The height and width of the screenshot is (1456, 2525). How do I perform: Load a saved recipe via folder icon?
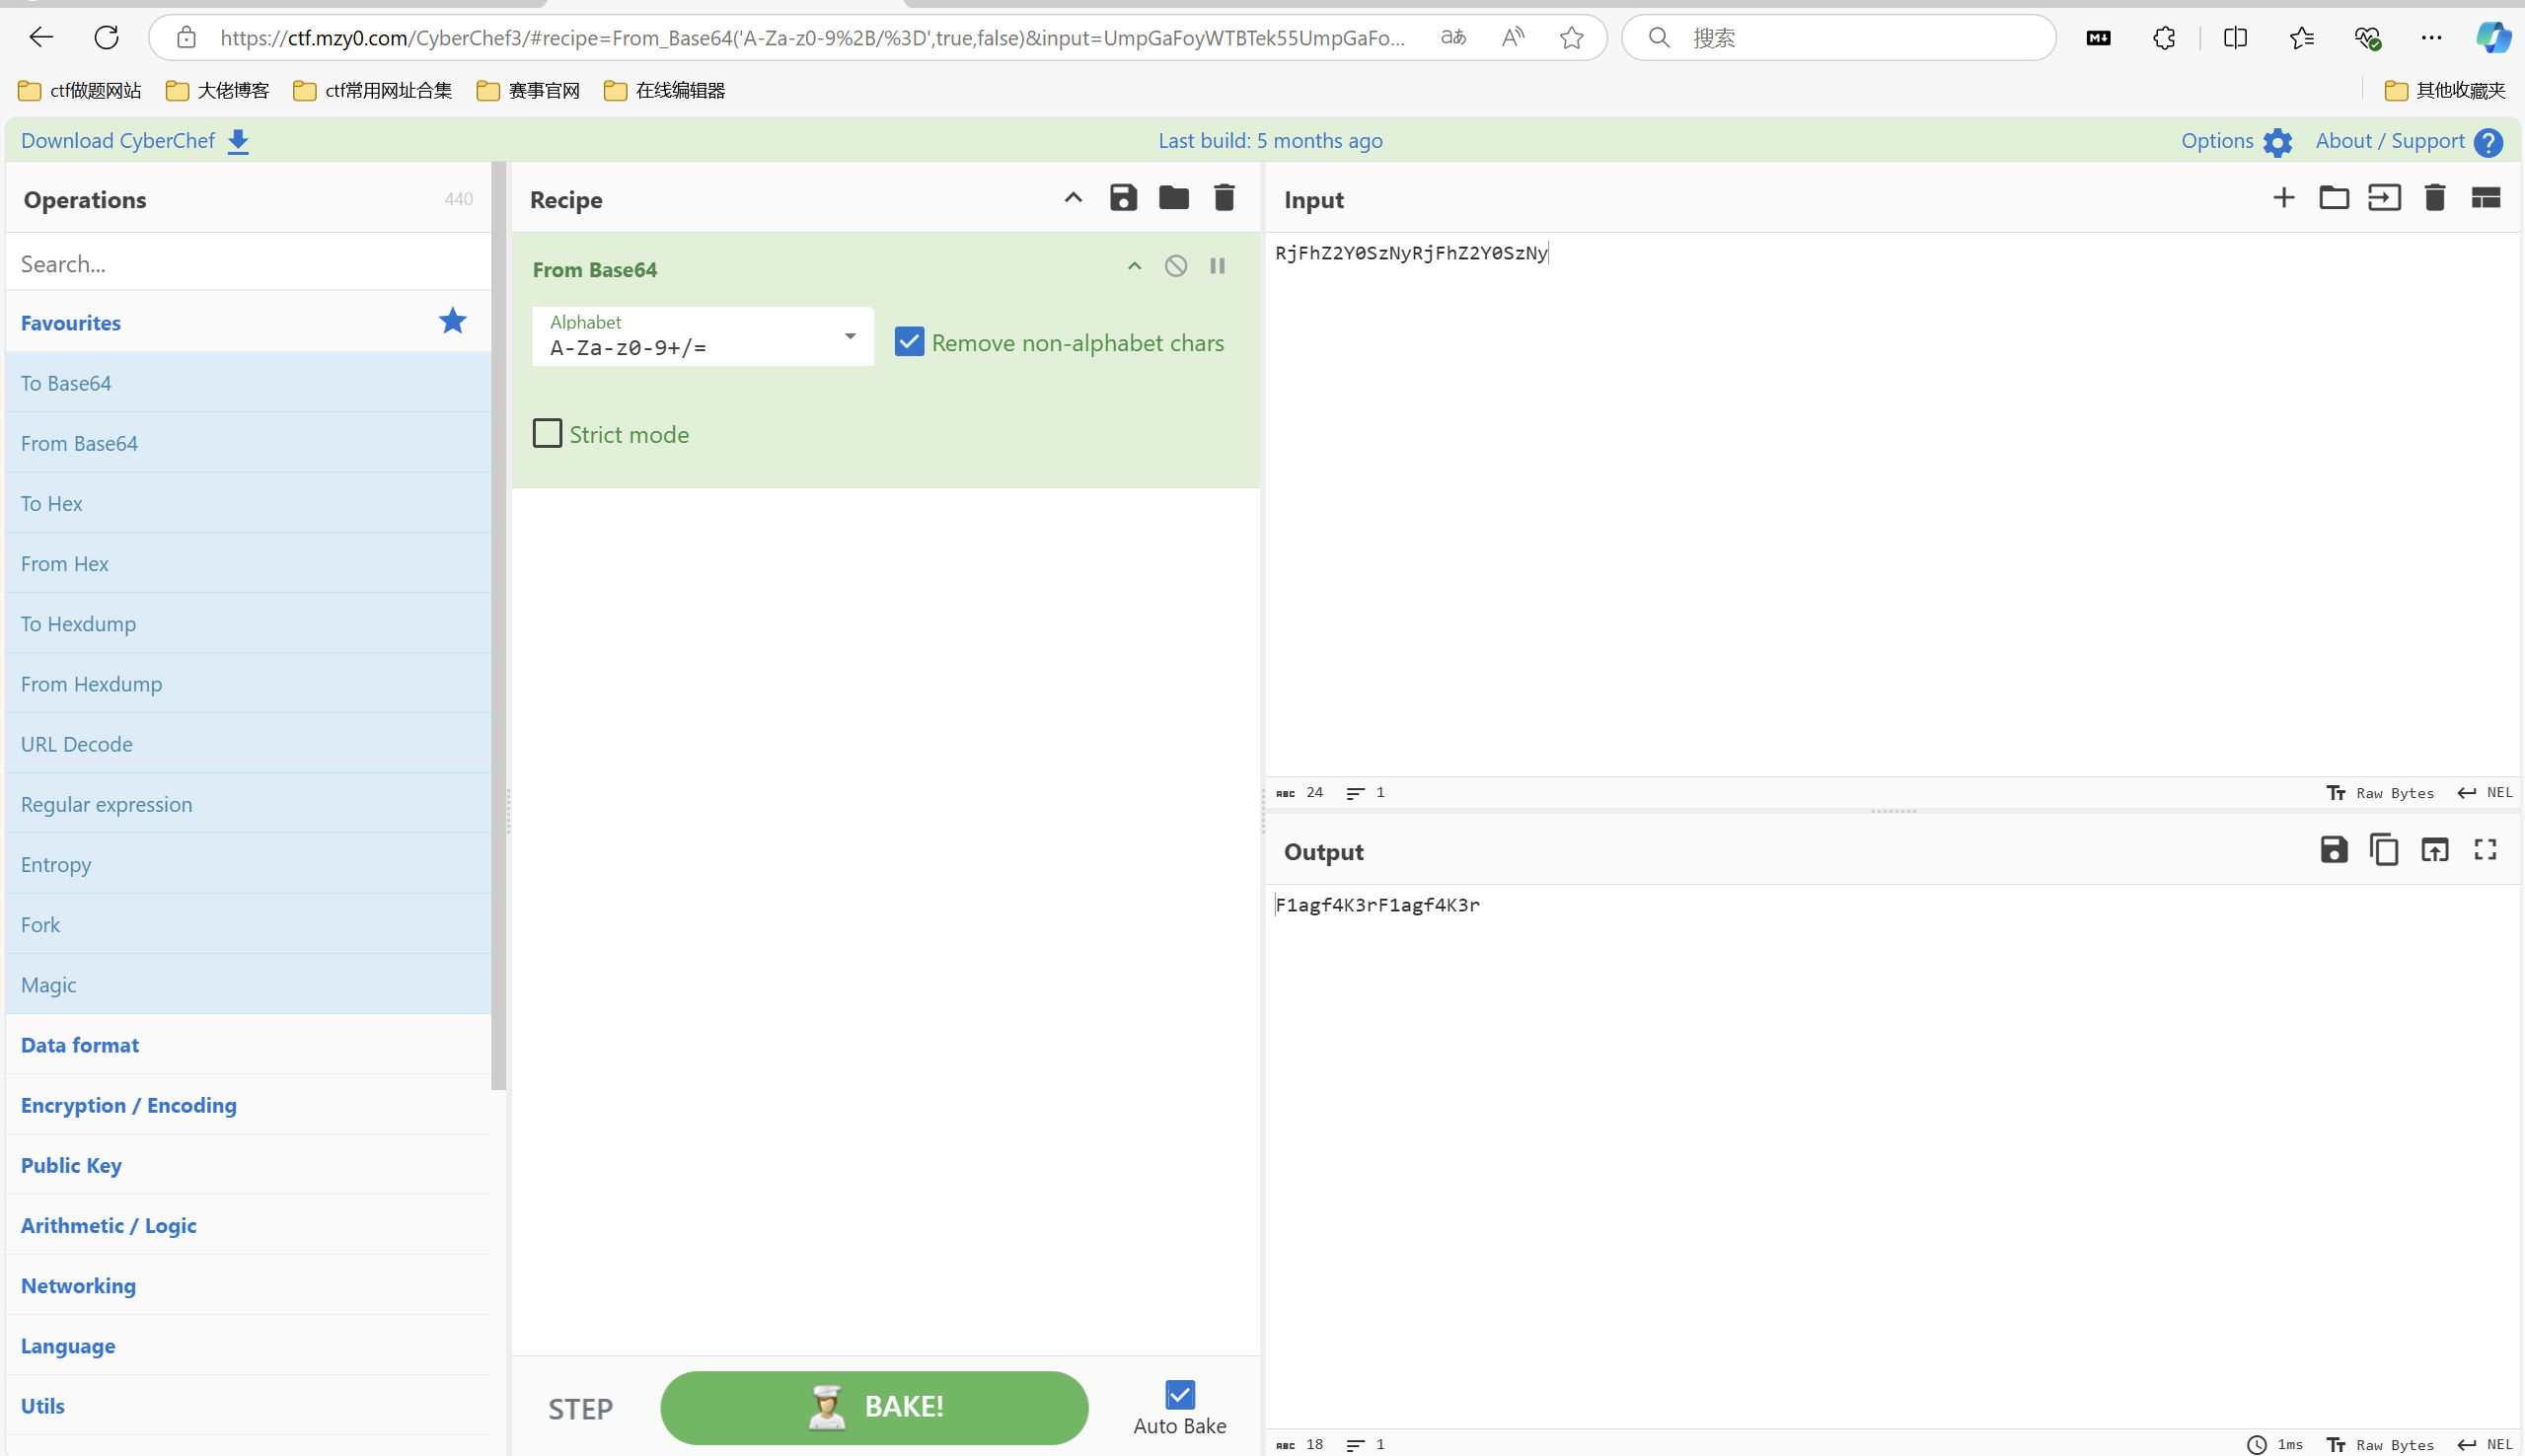tap(1174, 198)
